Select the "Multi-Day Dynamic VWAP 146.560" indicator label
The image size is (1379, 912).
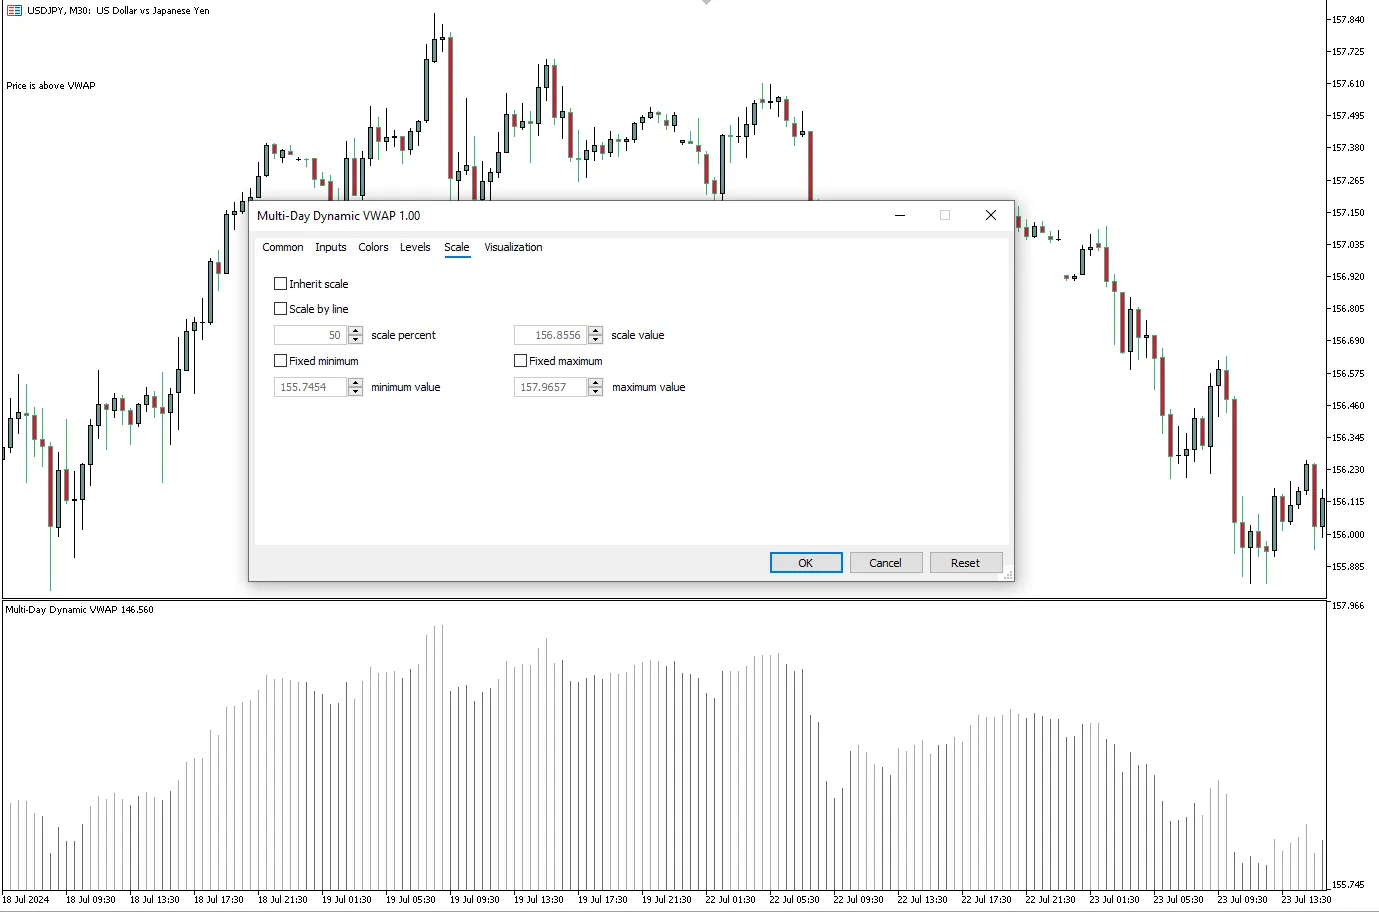(x=80, y=609)
